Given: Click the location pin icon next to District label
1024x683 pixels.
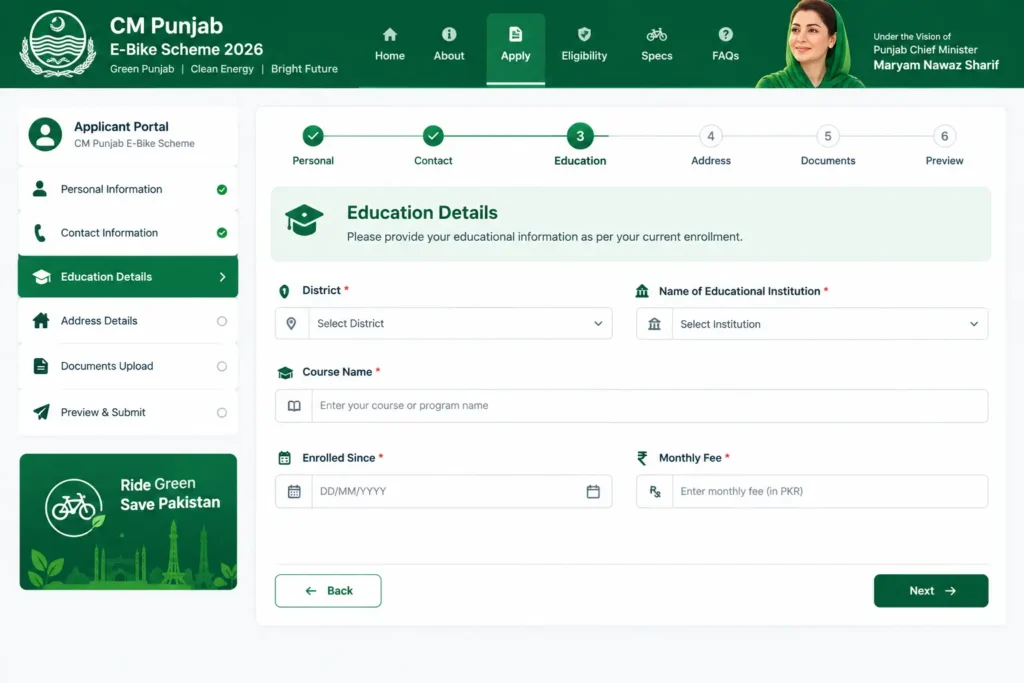Looking at the screenshot, I should click(x=284, y=291).
